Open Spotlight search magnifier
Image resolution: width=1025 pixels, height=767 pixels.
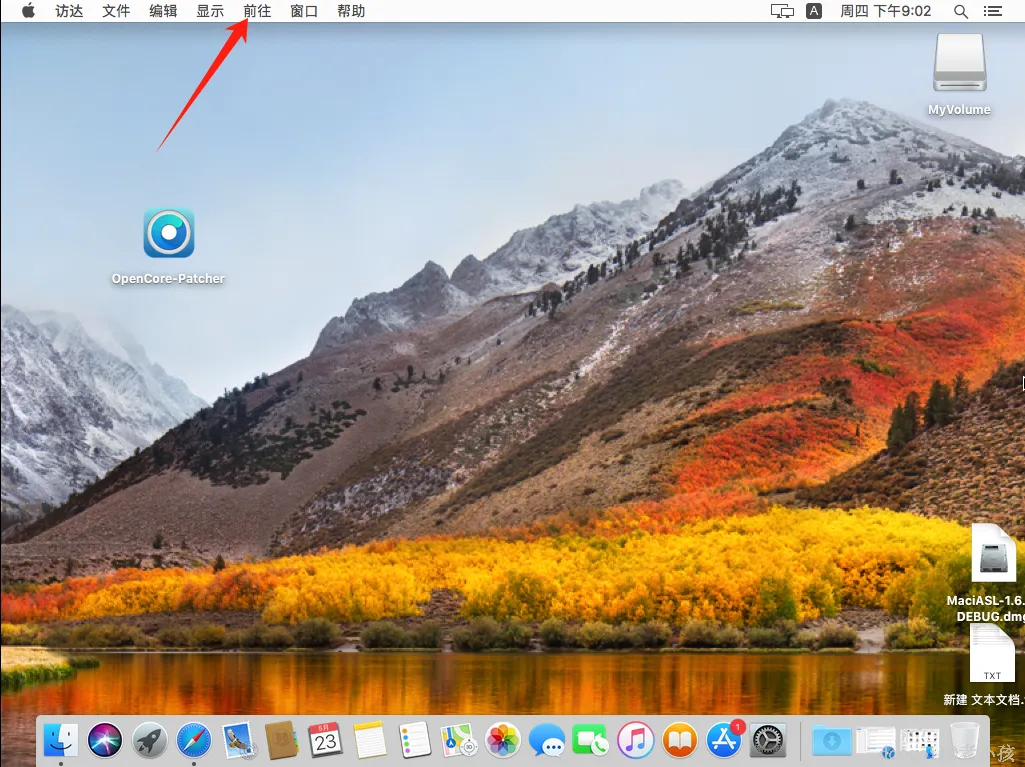[x=960, y=11]
